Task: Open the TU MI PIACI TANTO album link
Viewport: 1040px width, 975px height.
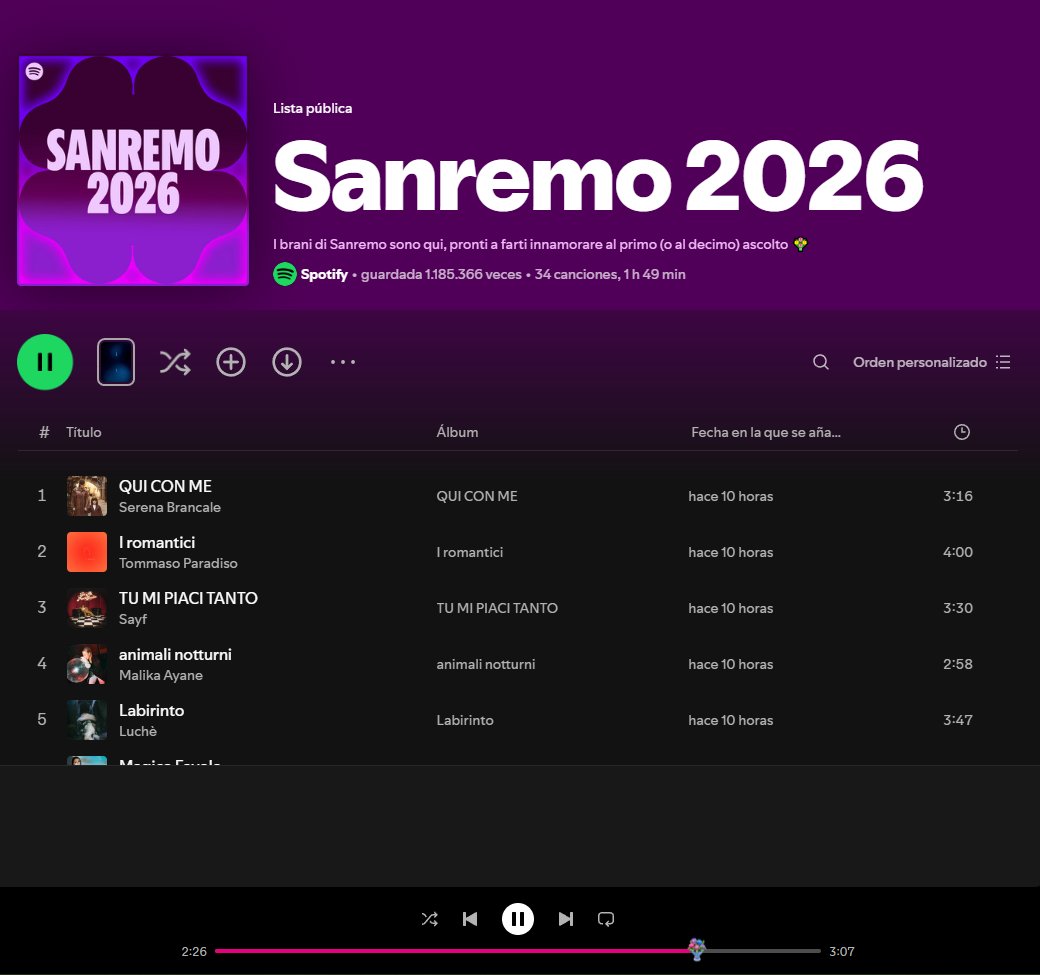Action: (x=497, y=608)
